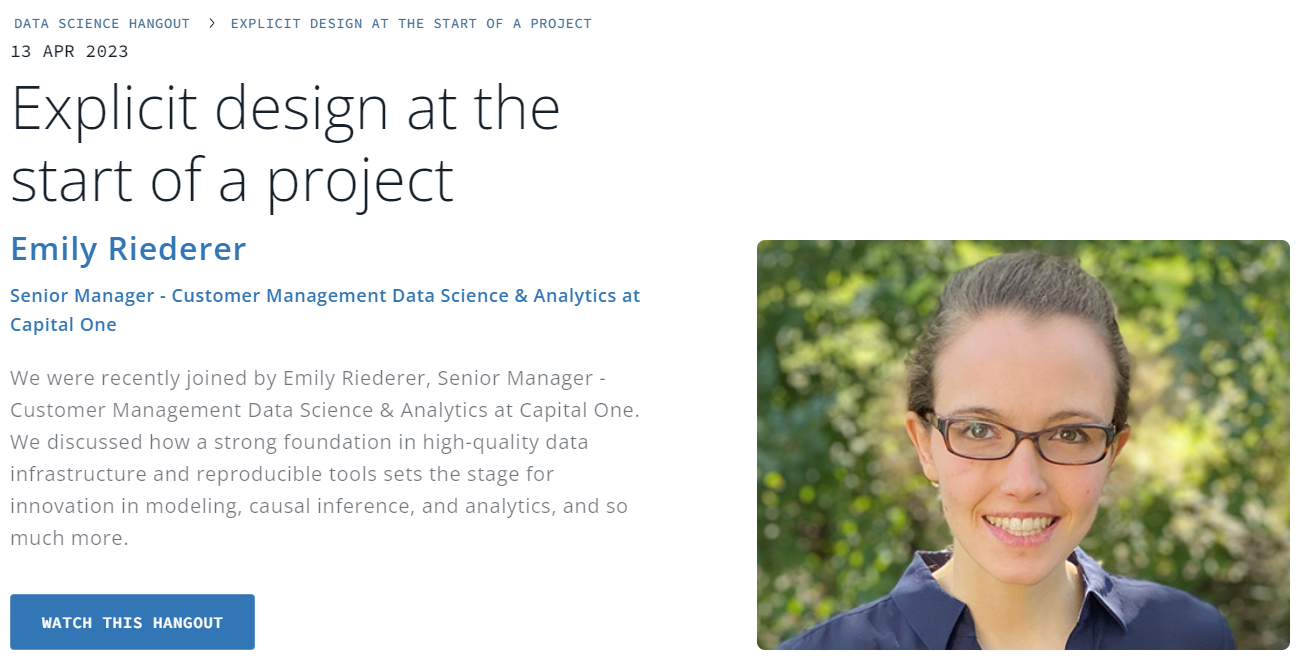Click the "We were recently joined" paragraph line
The height and width of the screenshot is (670, 1308).
(308, 378)
